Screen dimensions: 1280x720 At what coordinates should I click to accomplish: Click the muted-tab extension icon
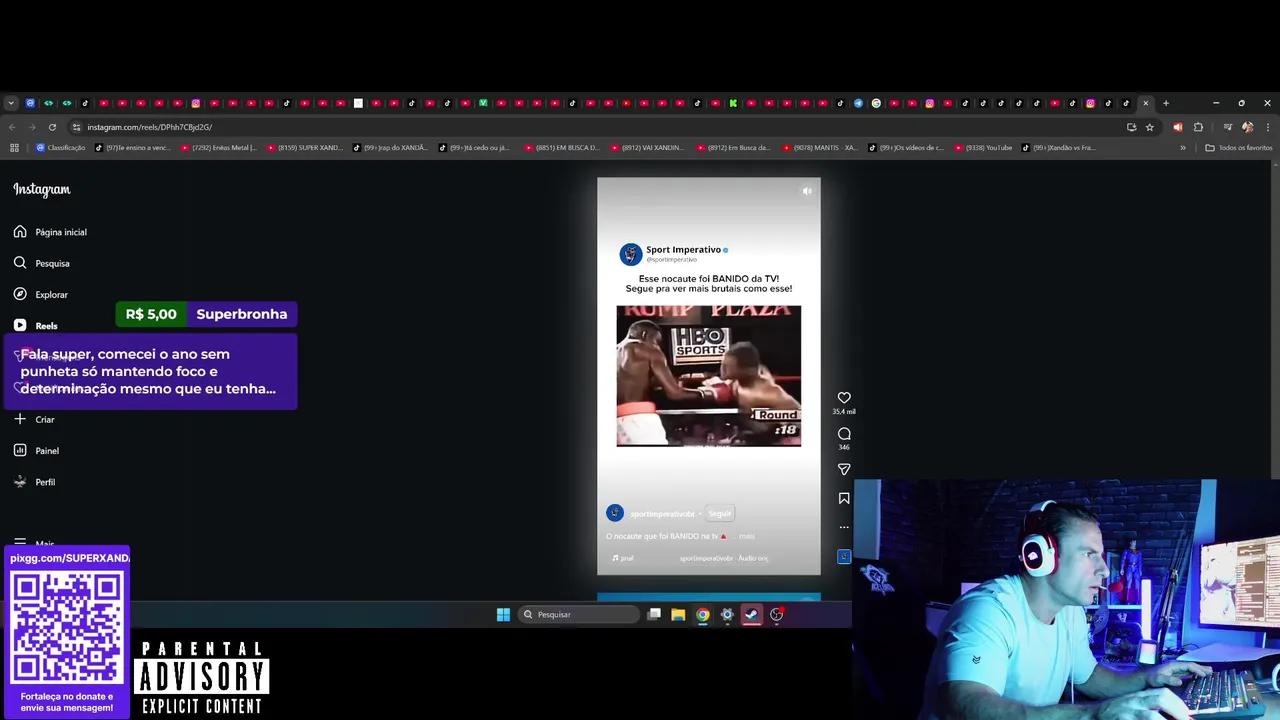pos(1177,127)
